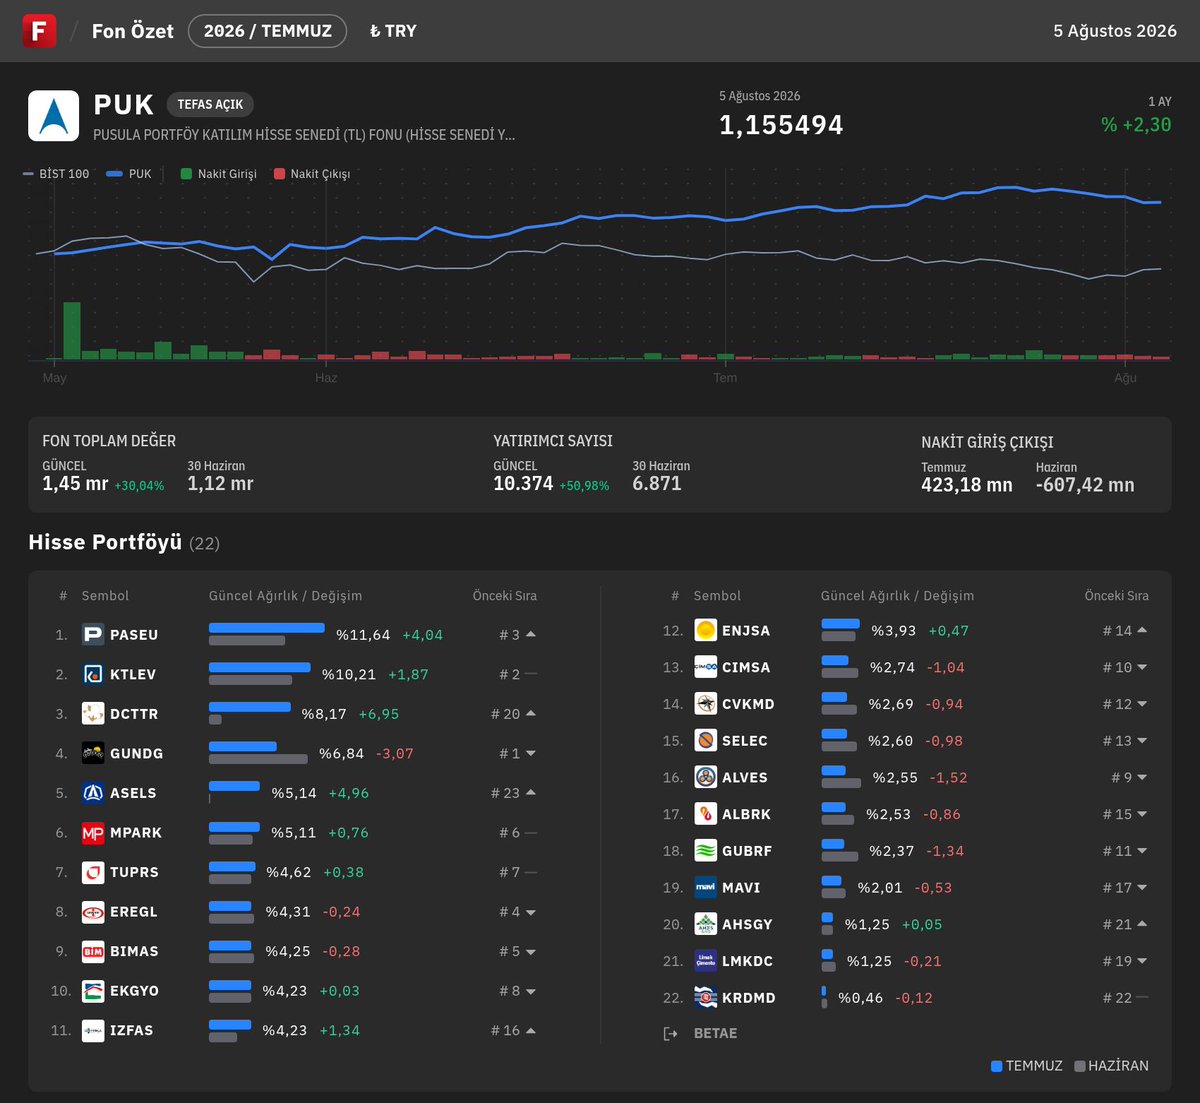This screenshot has height=1103, width=1200.
Task: Click the Haz marker on chart axis
Action: click(x=326, y=378)
